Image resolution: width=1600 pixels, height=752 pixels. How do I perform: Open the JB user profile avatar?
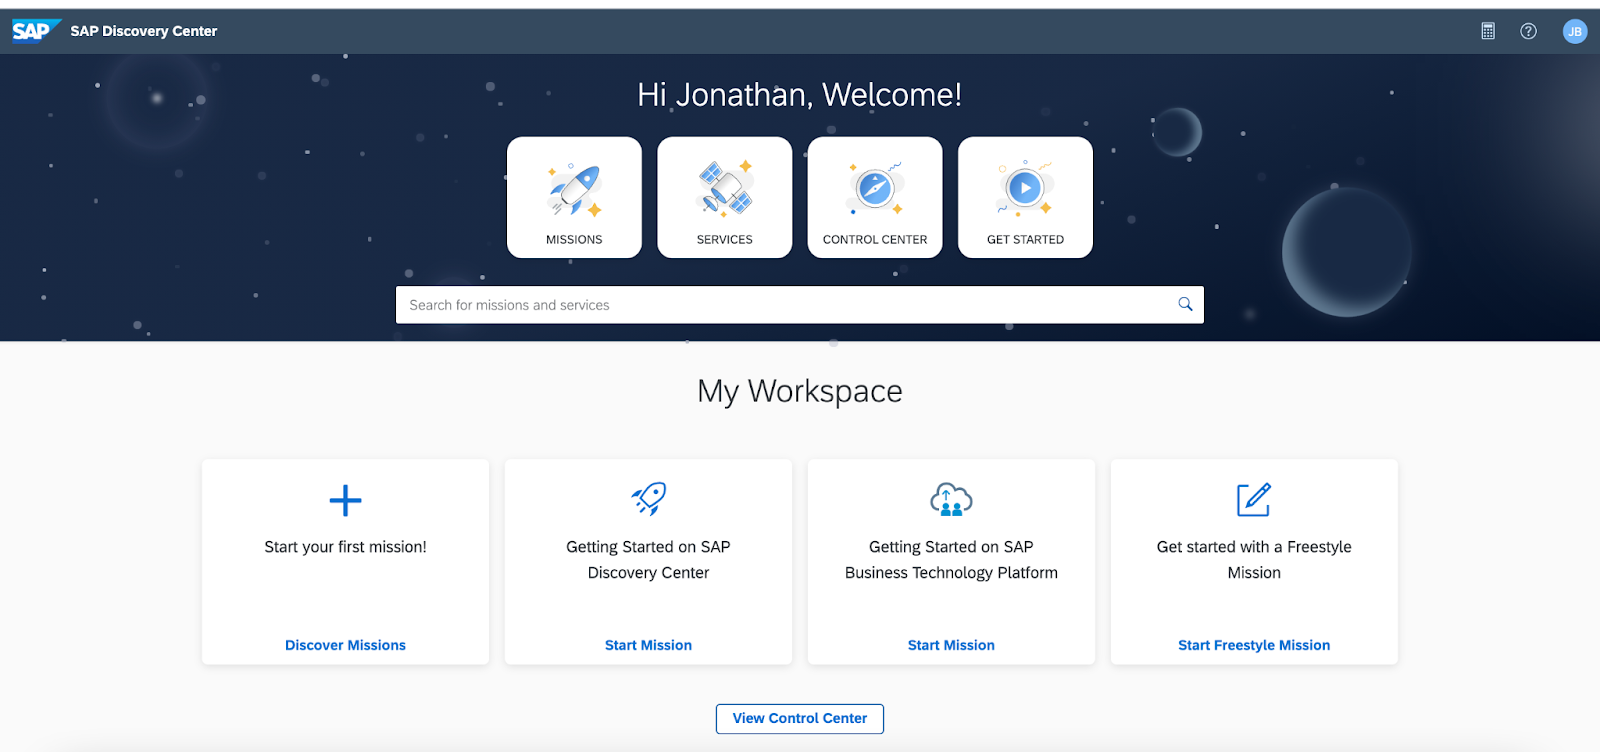pos(1575,31)
